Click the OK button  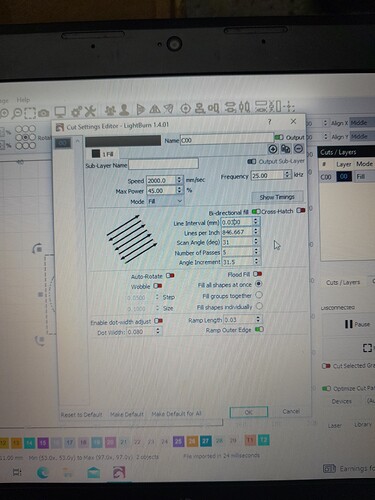[249, 412]
